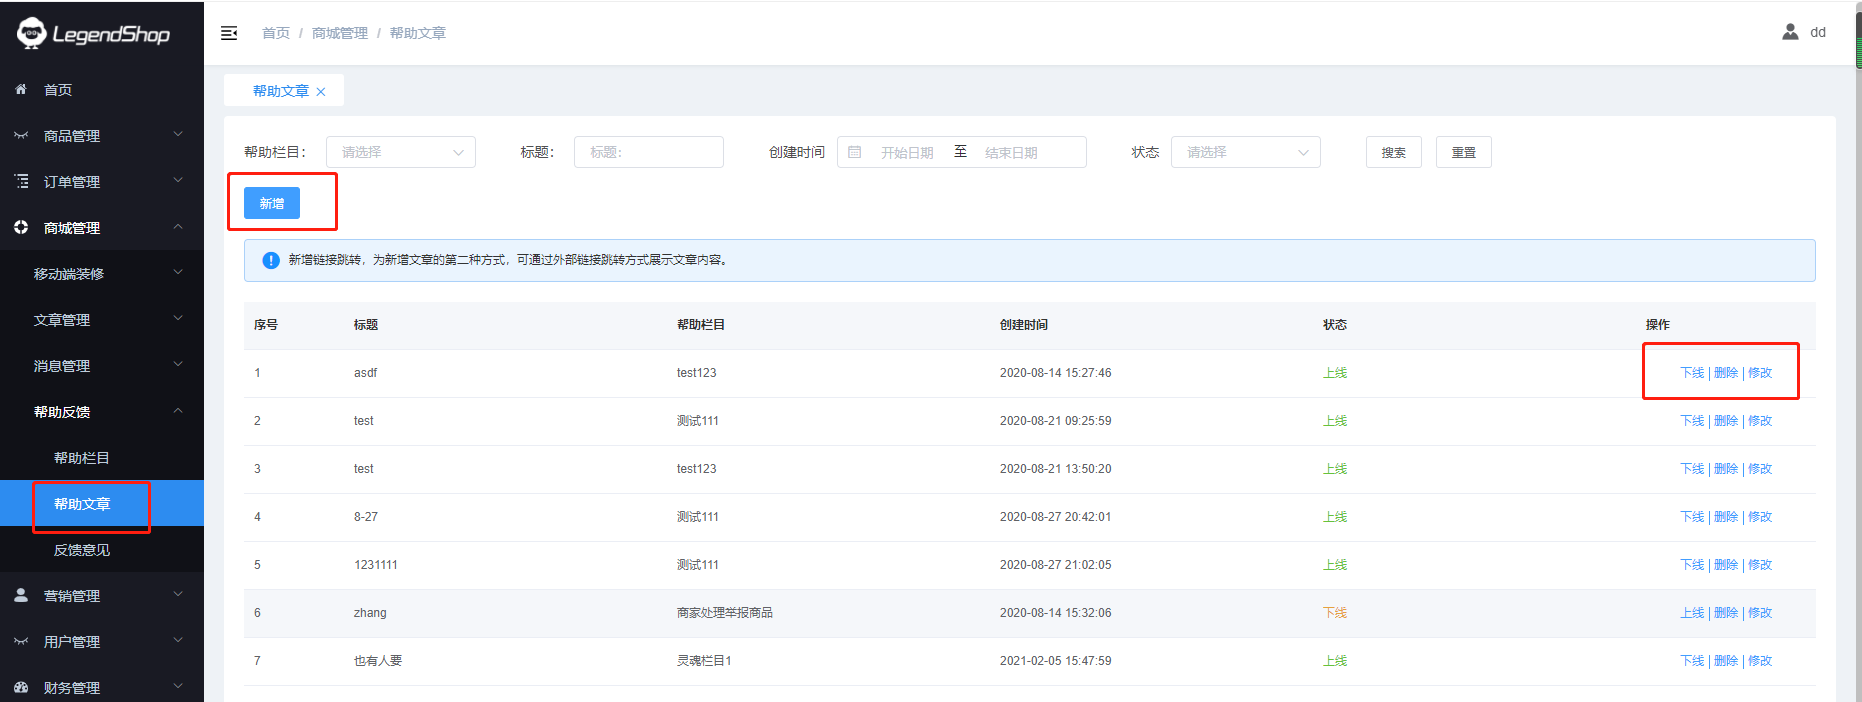The width and height of the screenshot is (1862, 702).
Task: Click the calendar icon in date field
Action: coord(855,152)
